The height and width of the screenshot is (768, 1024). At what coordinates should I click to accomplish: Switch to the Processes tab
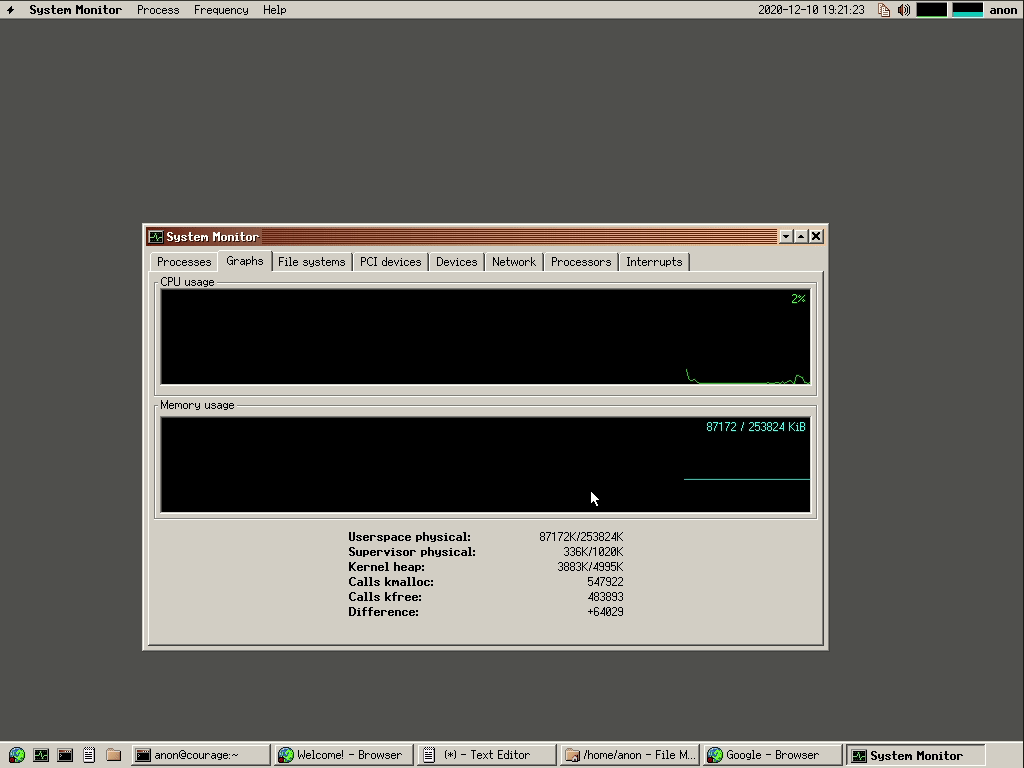(x=184, y=262)
